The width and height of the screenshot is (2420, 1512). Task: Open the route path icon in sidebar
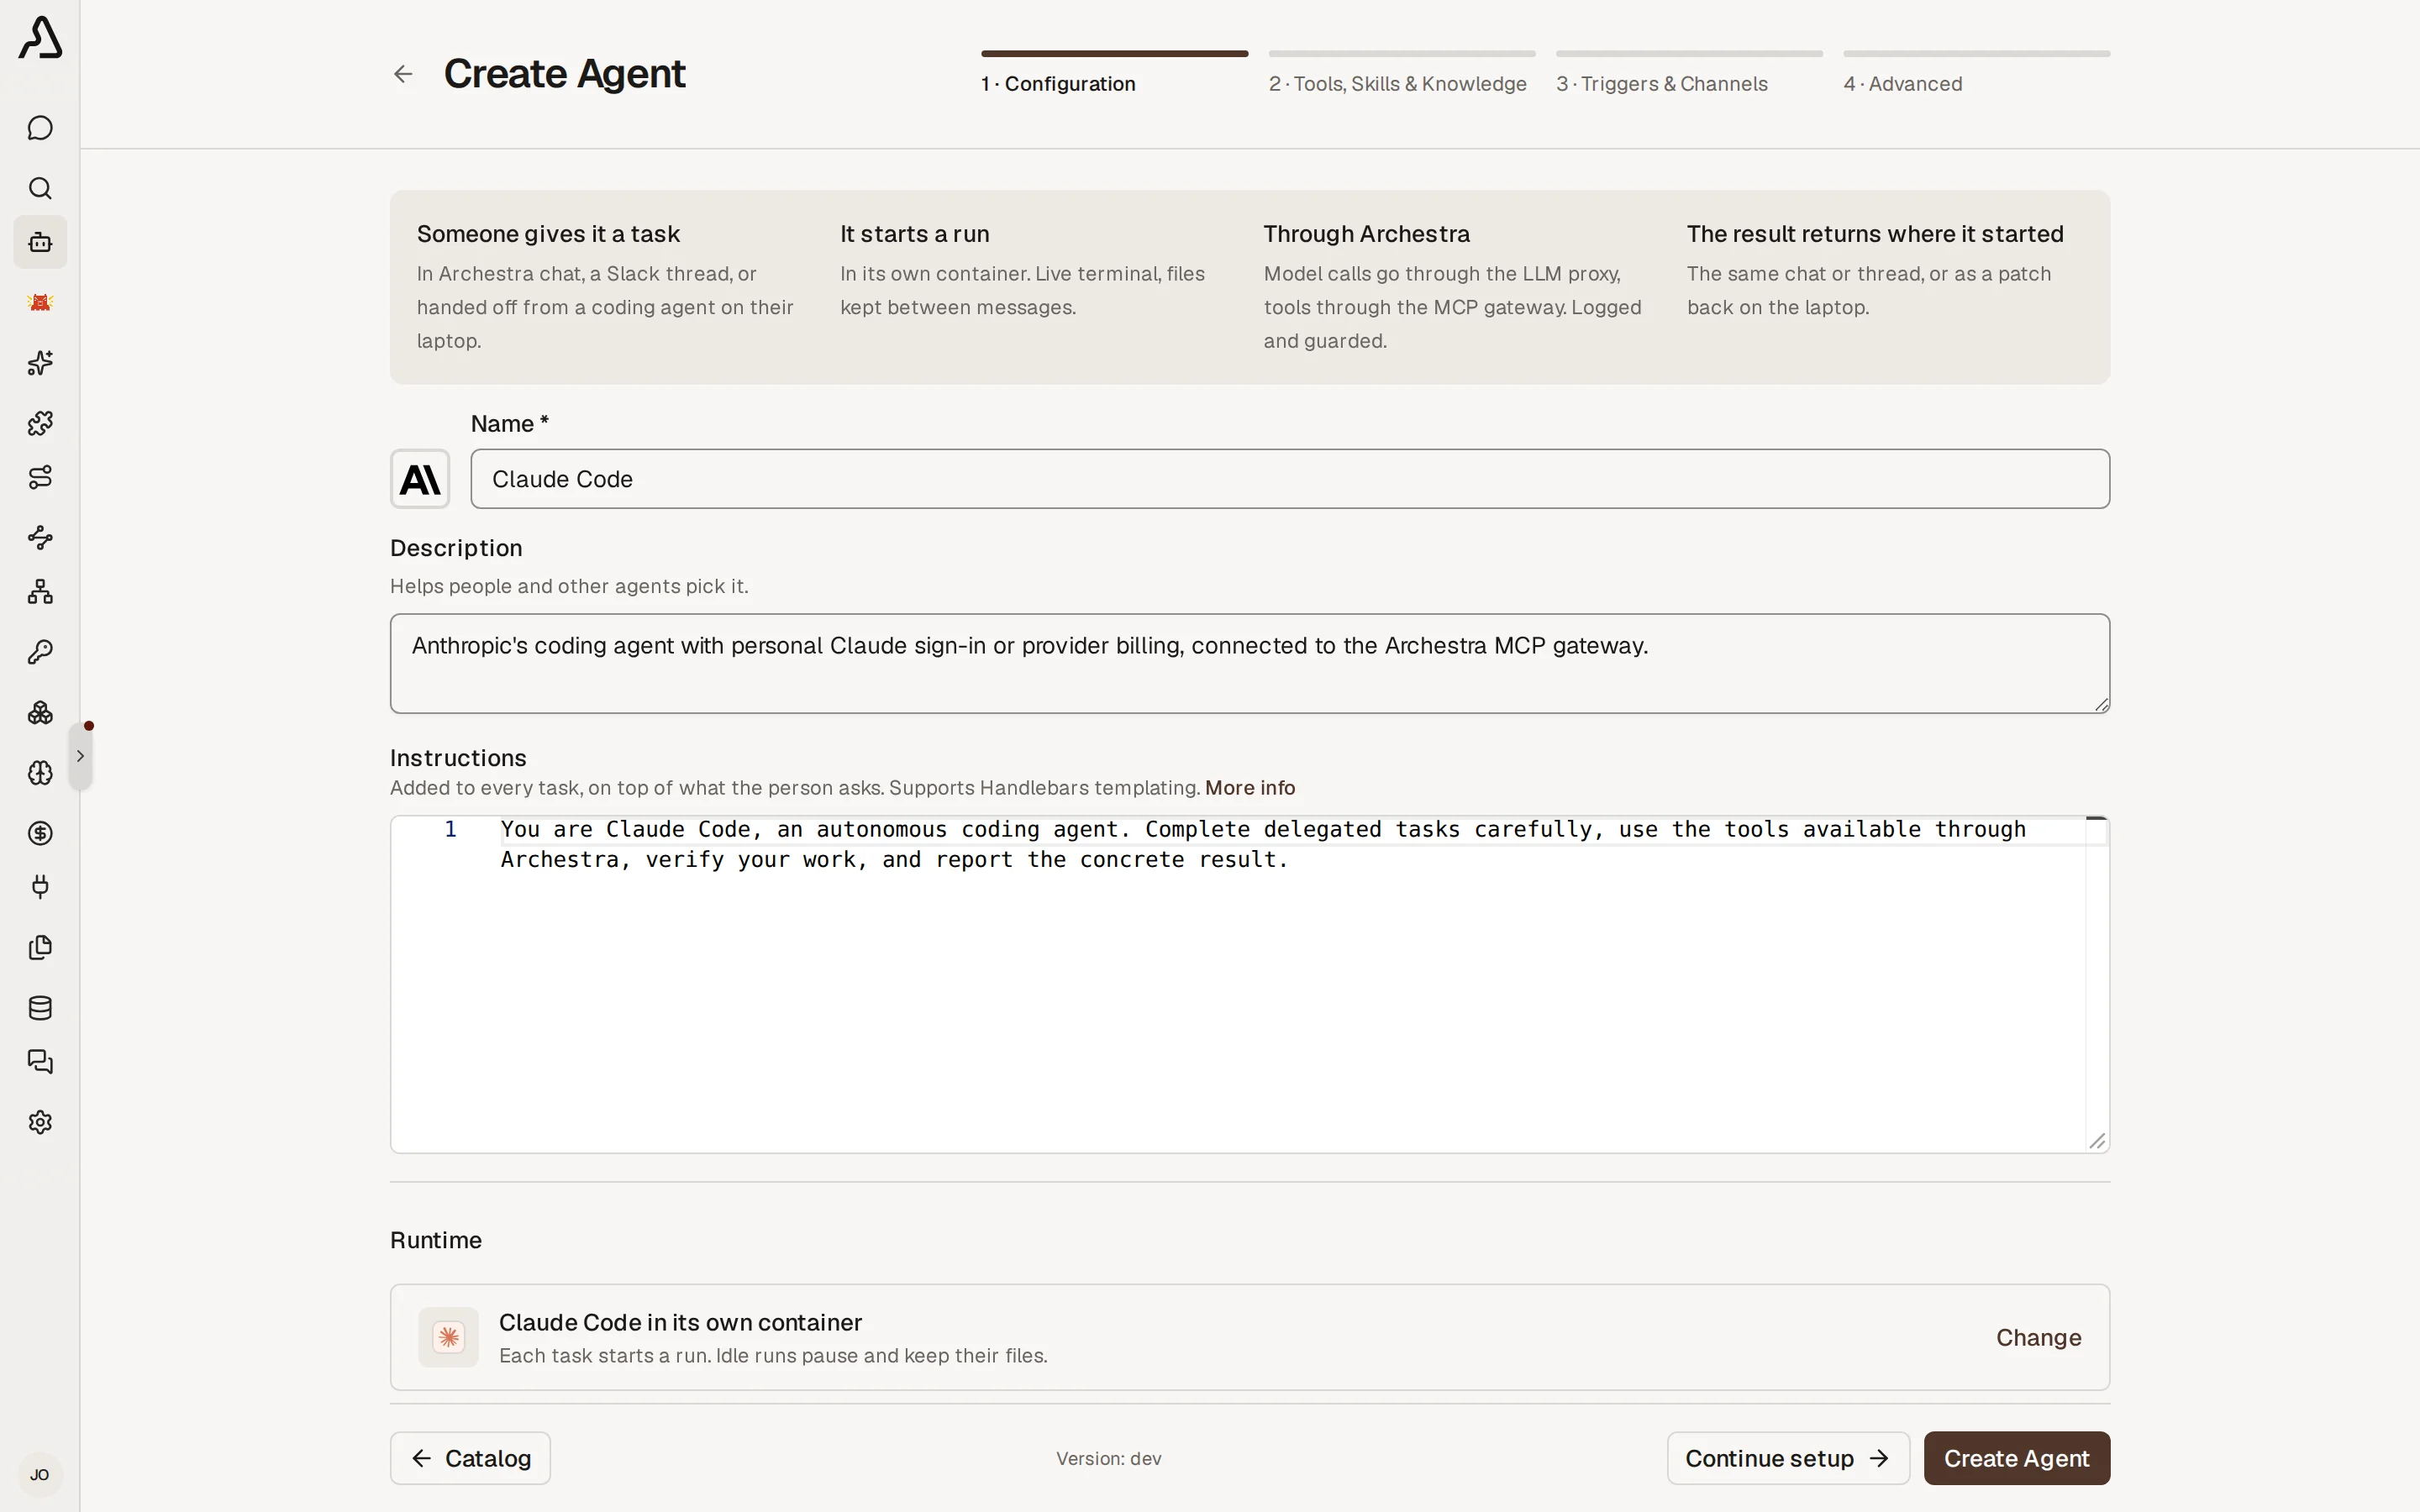40,477
